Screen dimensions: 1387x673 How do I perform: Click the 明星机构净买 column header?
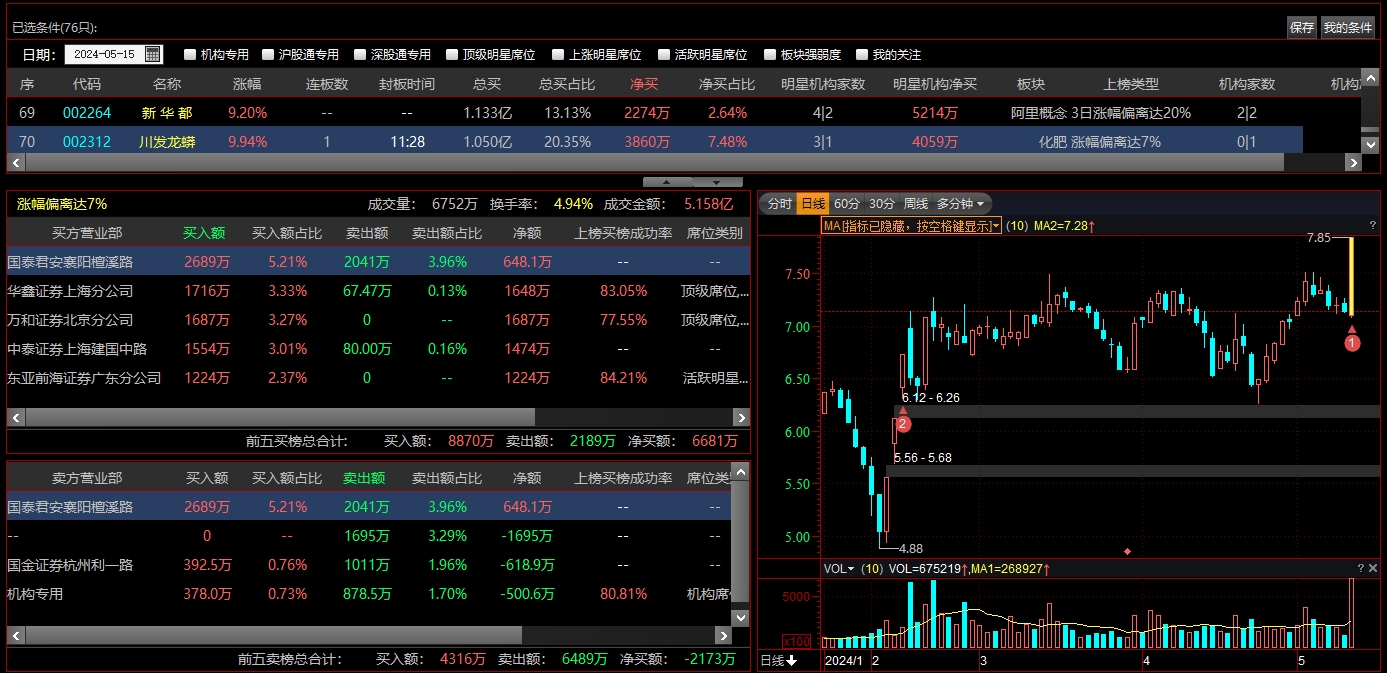point(934,84)
